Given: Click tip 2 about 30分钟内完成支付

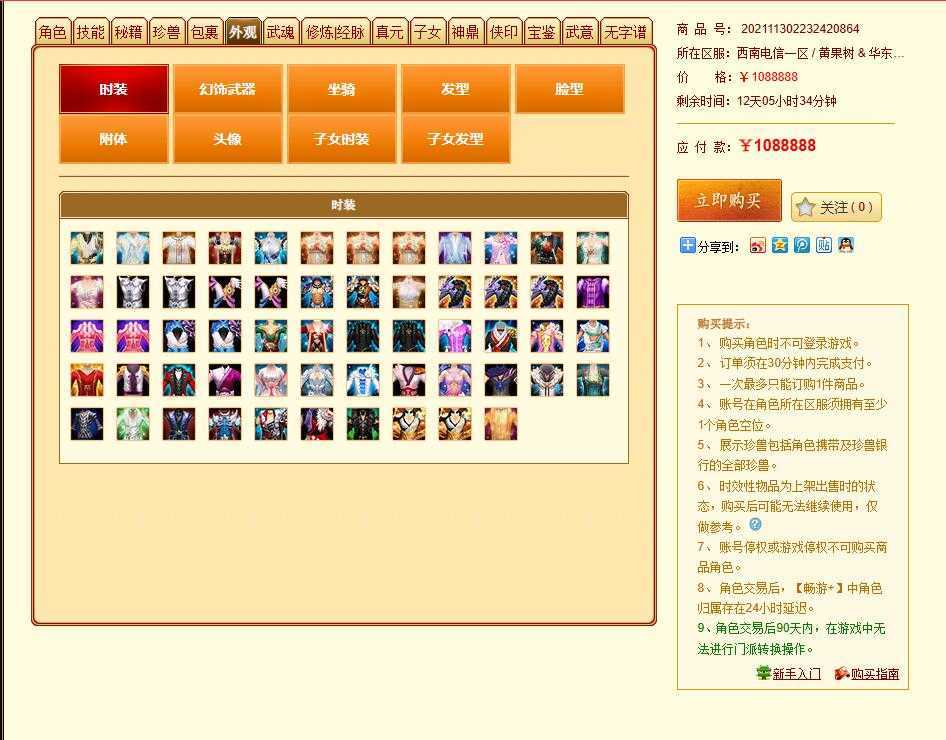Looking at the screenshot, I should tap(784, 363).
